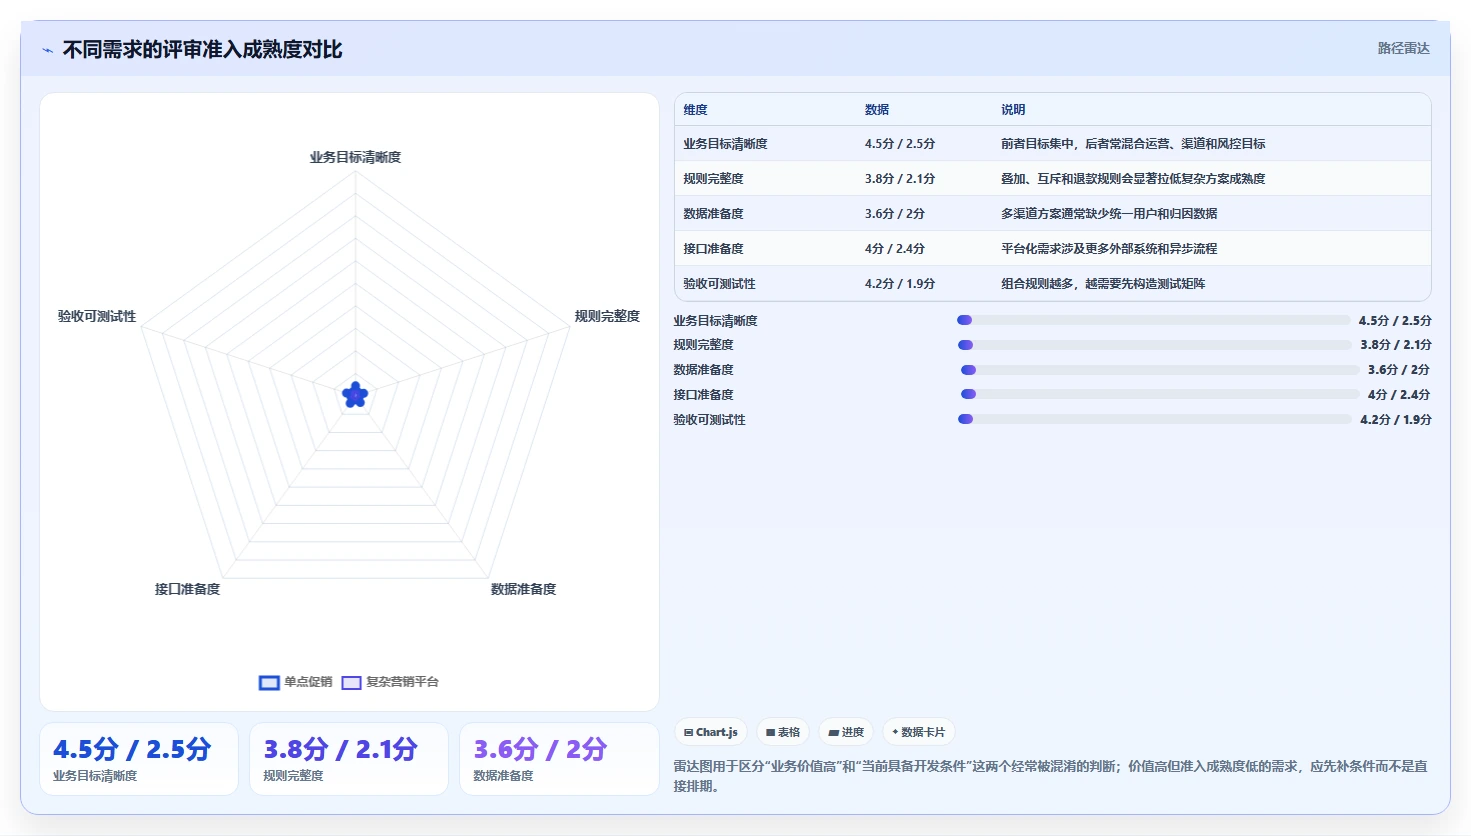The height and width of the screenshot is (836, 1471).
Task: Click the 数据卡片 tag chip
Action: point(918,732)
